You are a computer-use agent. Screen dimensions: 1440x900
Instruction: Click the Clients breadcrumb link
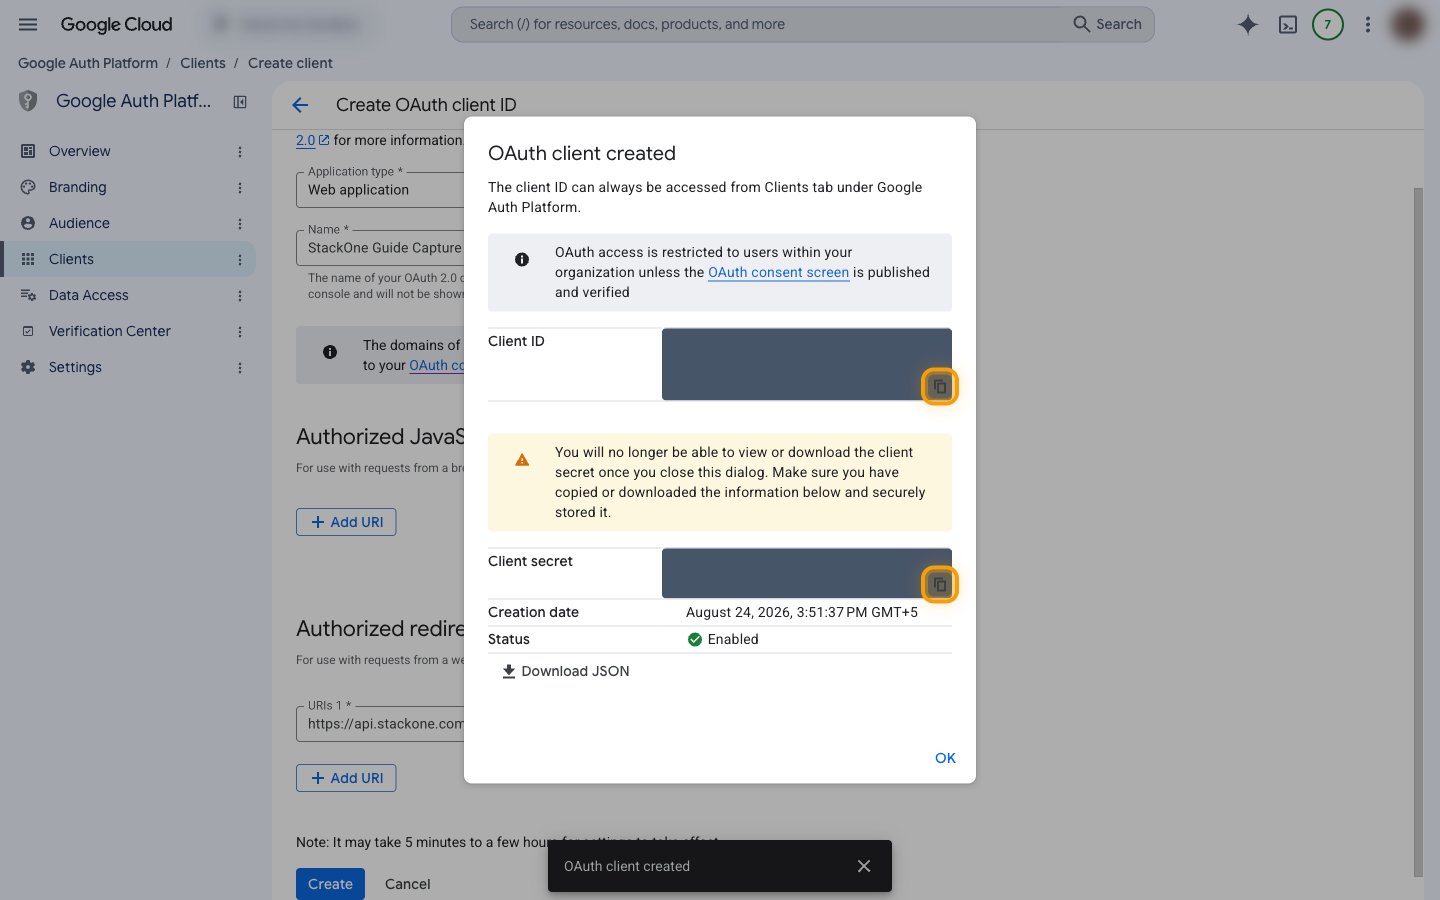(x=203, y=63)
